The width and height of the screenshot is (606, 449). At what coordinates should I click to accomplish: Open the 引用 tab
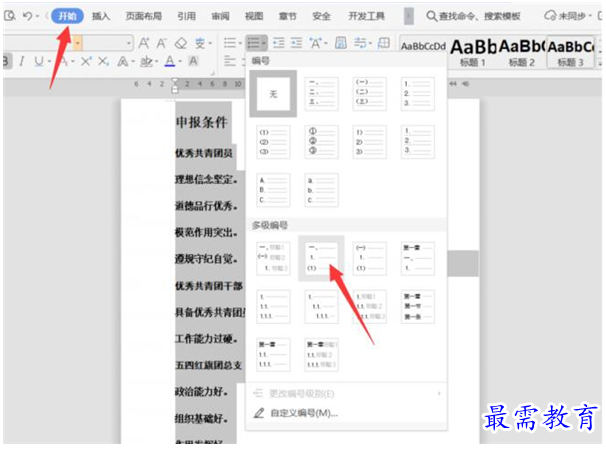point(186,16)
